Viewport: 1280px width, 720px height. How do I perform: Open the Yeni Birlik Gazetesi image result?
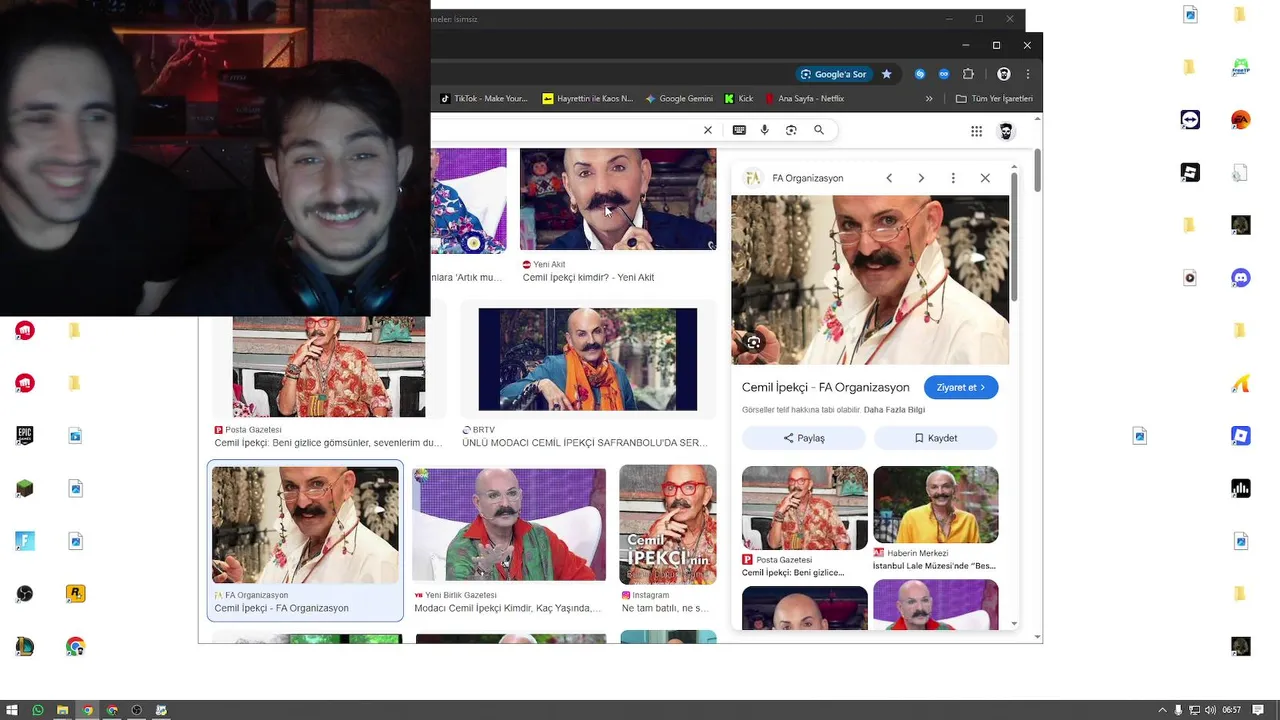tap(509, 523)
